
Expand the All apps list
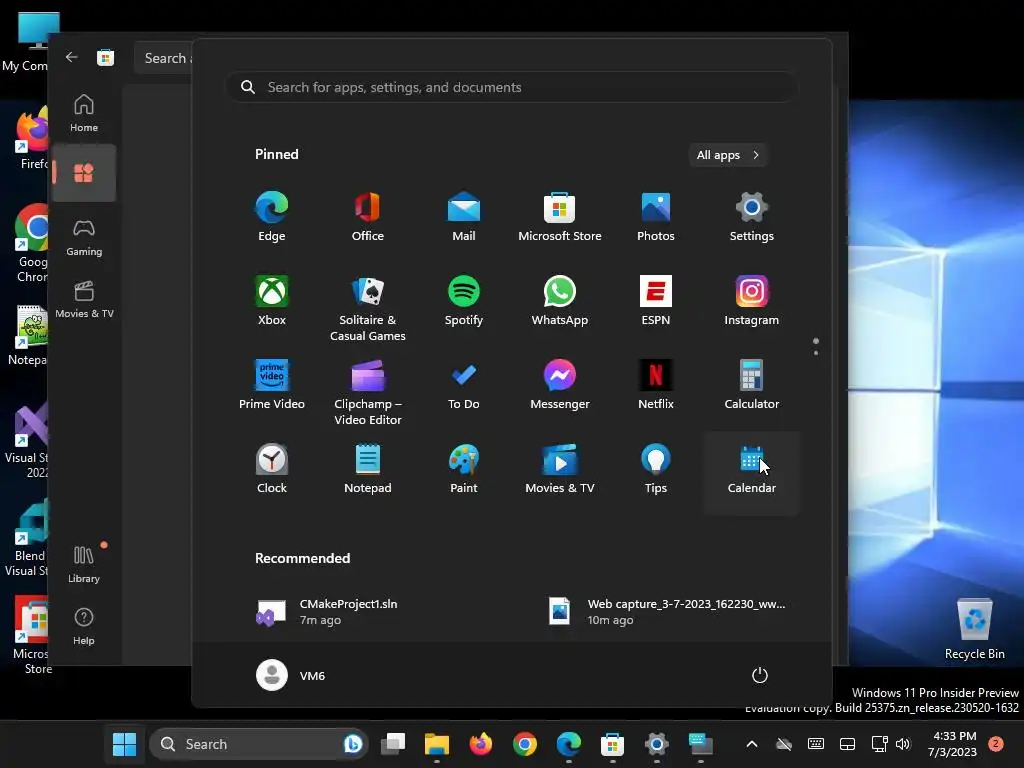click(728, 155)
